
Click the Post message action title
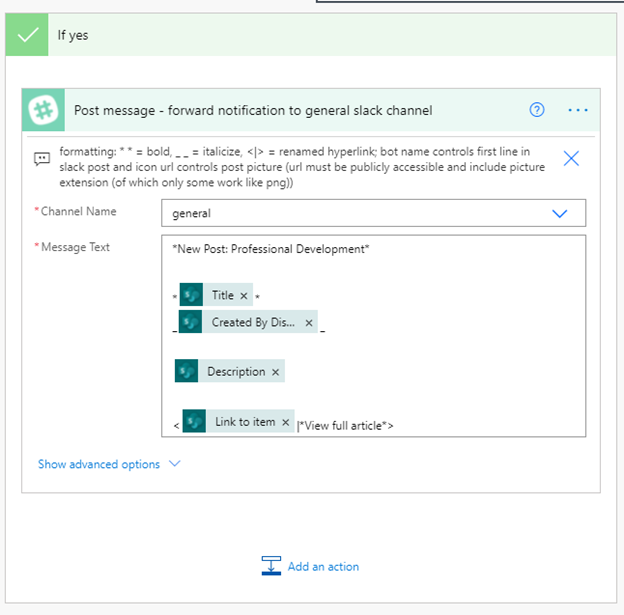pyautogui.click(x=253, y=110)
